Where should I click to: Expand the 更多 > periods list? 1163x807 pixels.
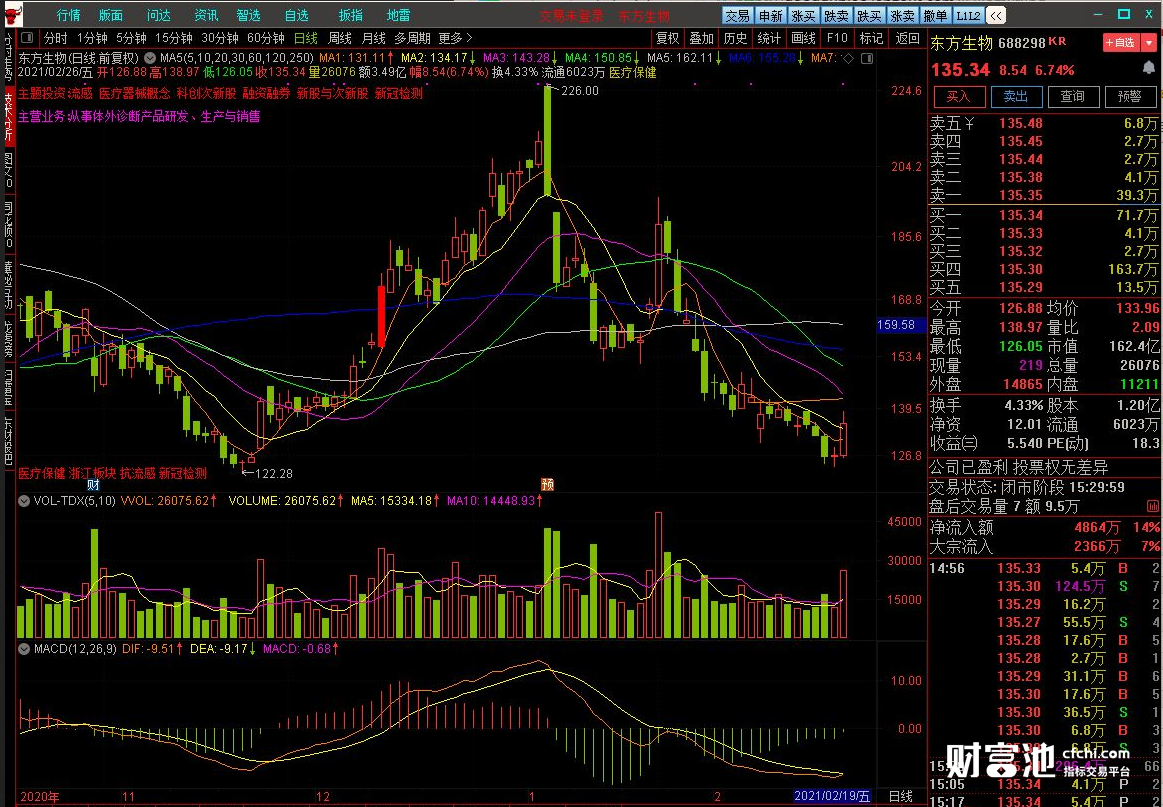[455, 38]
